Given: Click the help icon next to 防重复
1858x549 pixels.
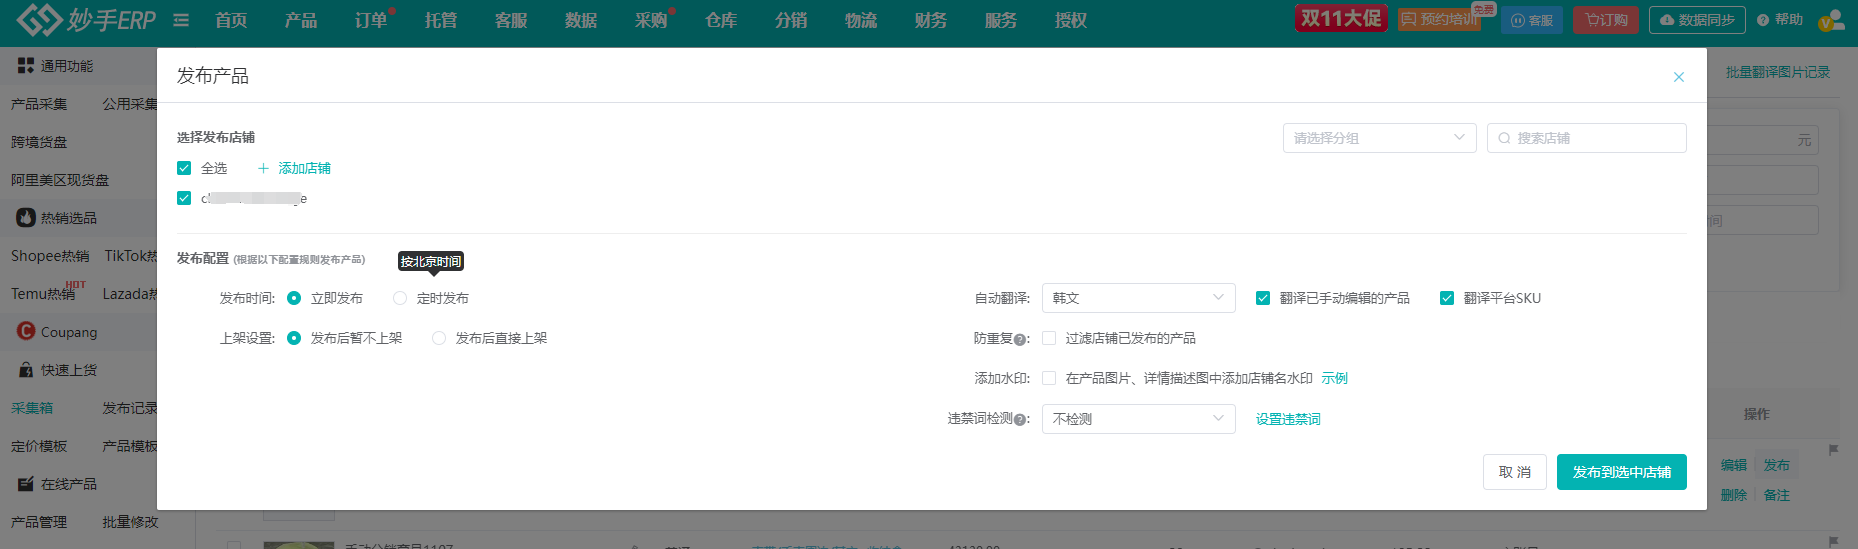Looking at the screenshot, I should [1020, 340].
